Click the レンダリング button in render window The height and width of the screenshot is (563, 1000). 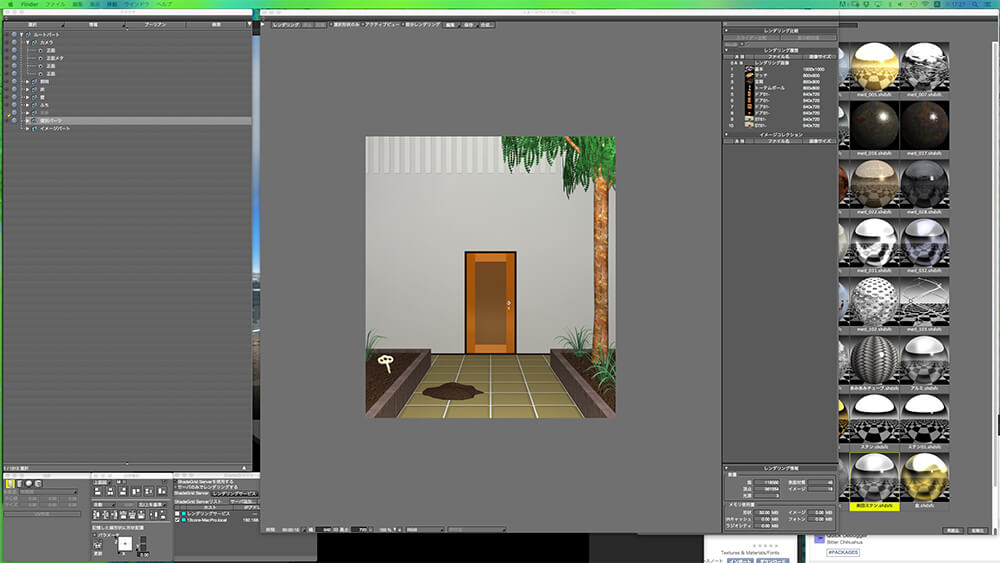pyautogui.click(x=284, y=23)
